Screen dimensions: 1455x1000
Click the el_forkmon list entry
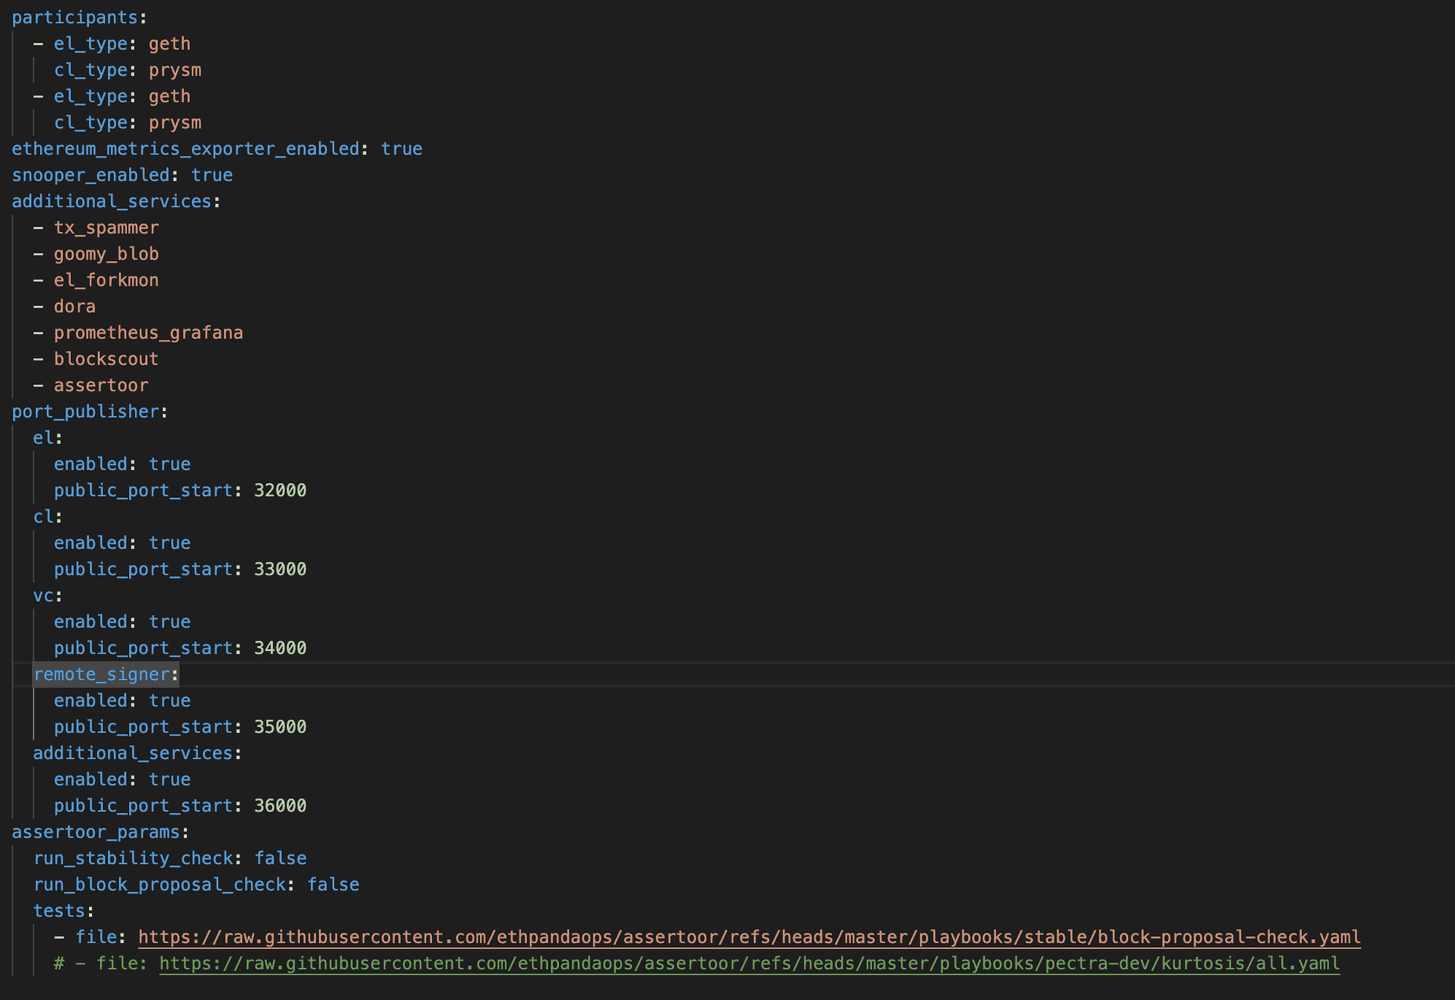[106, 280]
